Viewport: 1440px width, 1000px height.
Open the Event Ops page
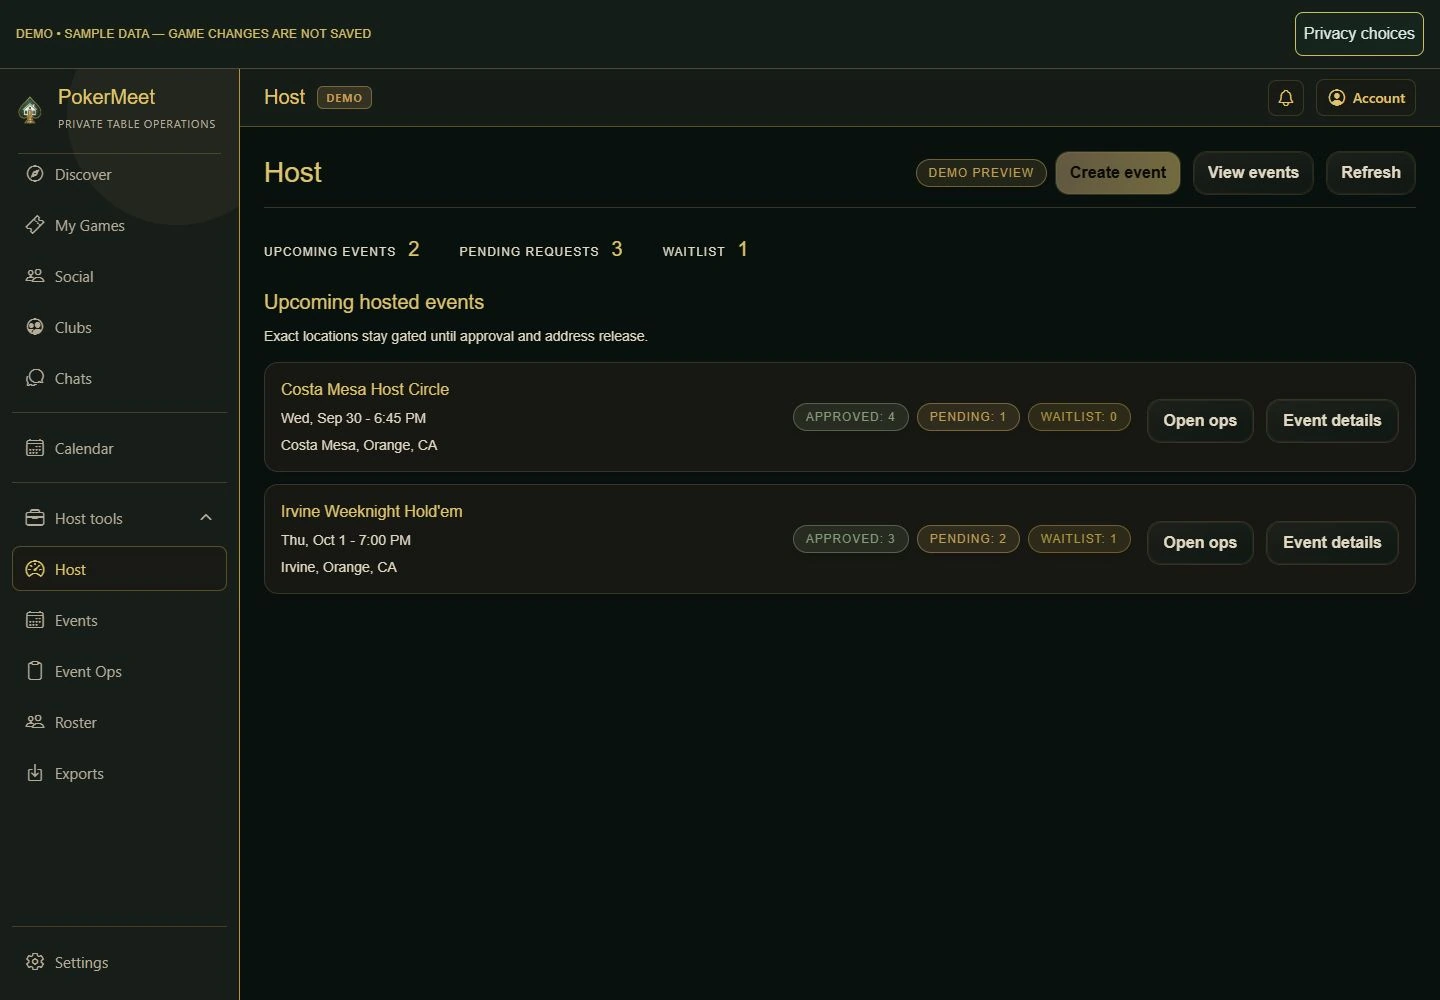(x=119, y=671)
